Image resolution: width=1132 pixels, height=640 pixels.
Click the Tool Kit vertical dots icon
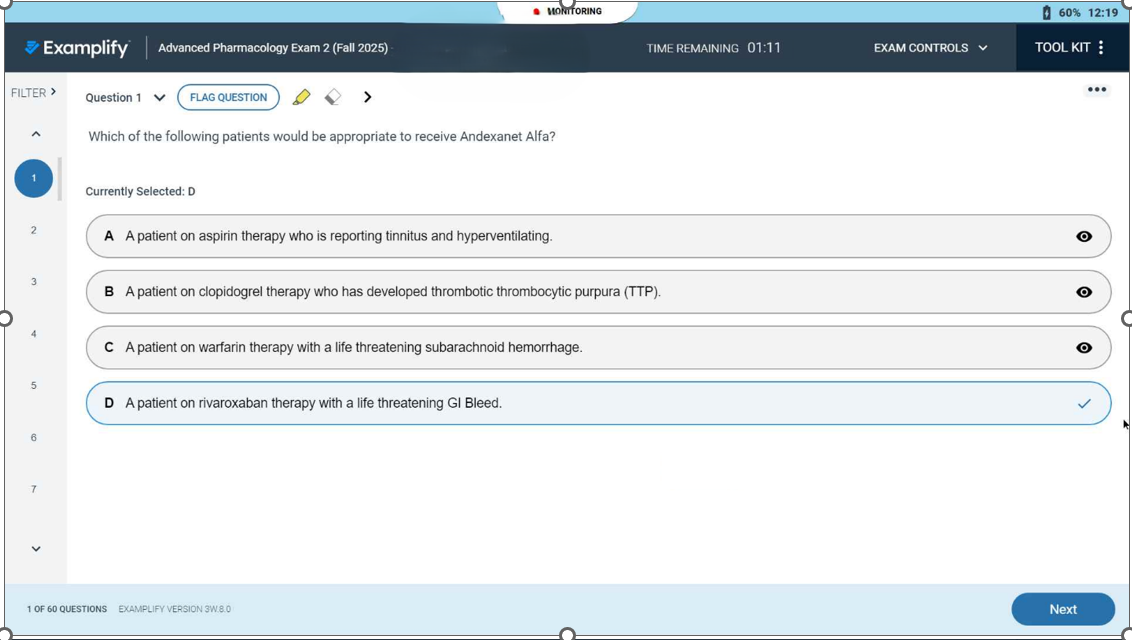[1101, 48]
